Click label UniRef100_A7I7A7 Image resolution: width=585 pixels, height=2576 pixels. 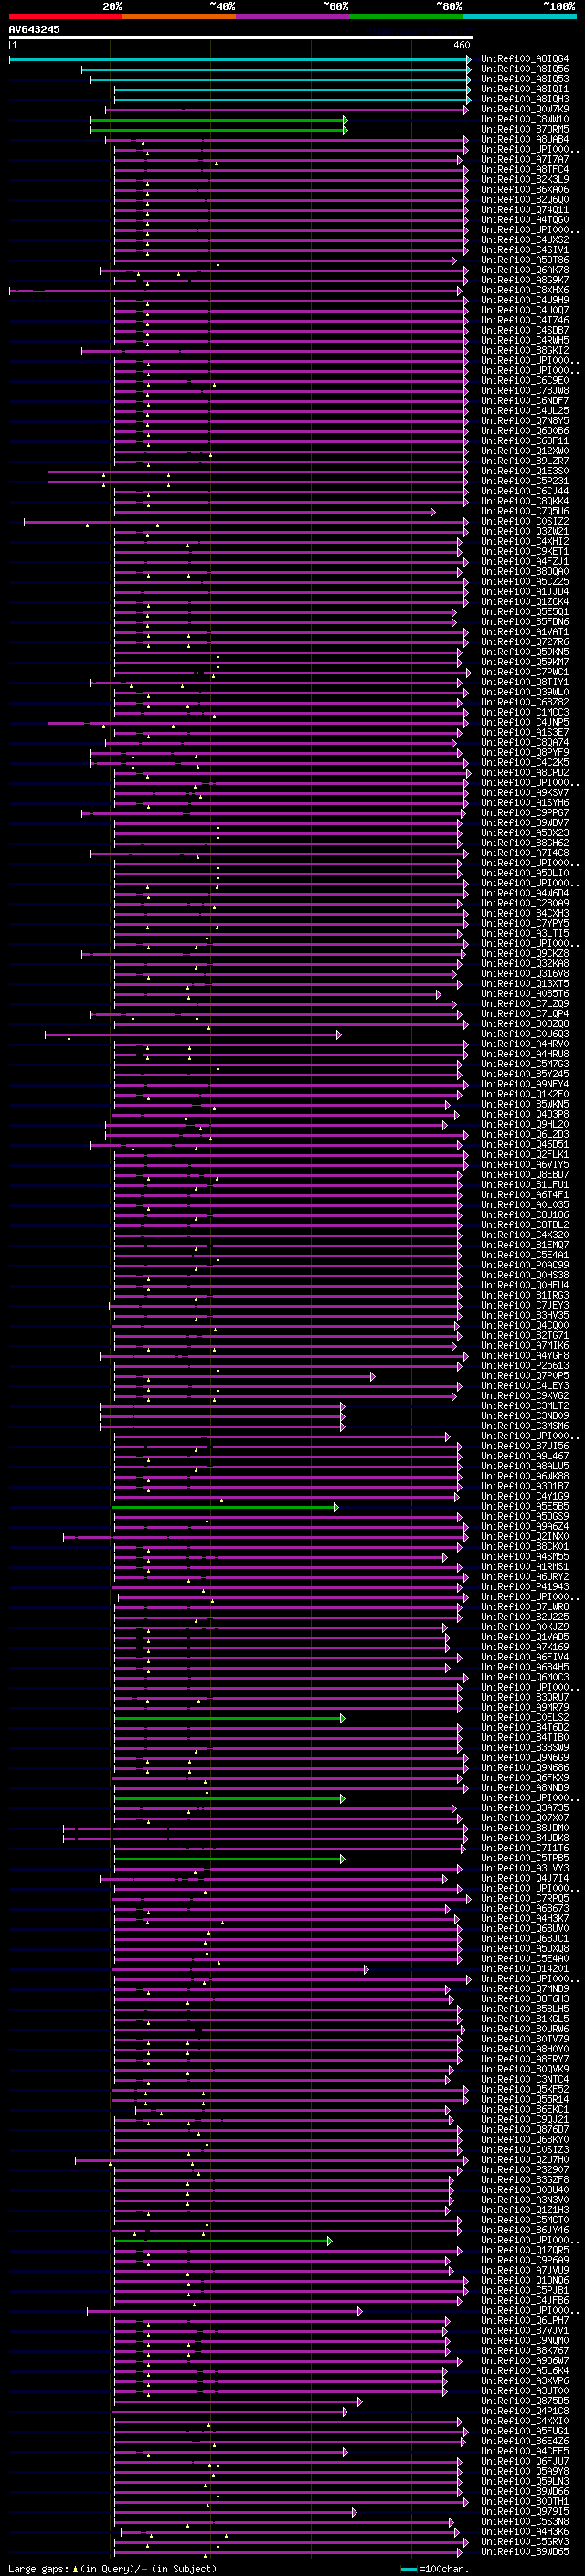tap(525, 159)
